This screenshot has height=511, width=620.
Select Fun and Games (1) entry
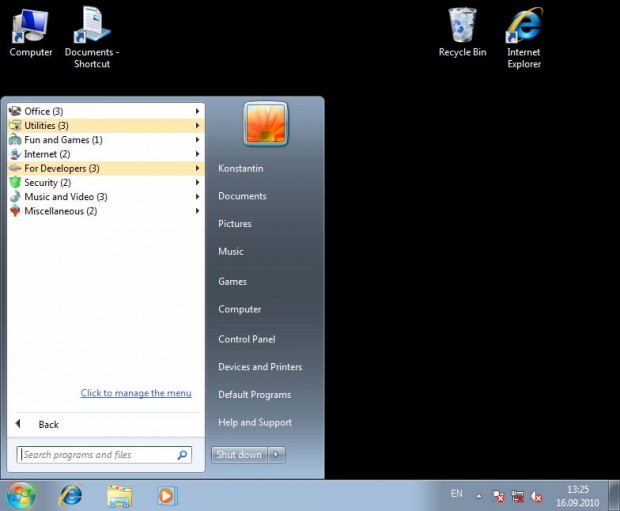point(106,140)
